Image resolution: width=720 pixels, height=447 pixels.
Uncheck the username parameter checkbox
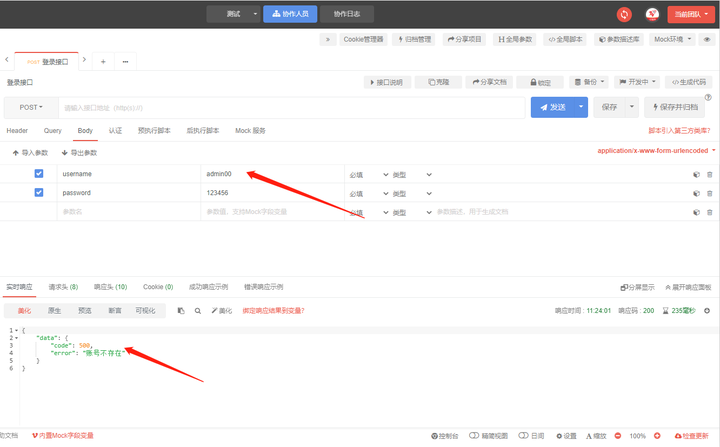(39, 174)
